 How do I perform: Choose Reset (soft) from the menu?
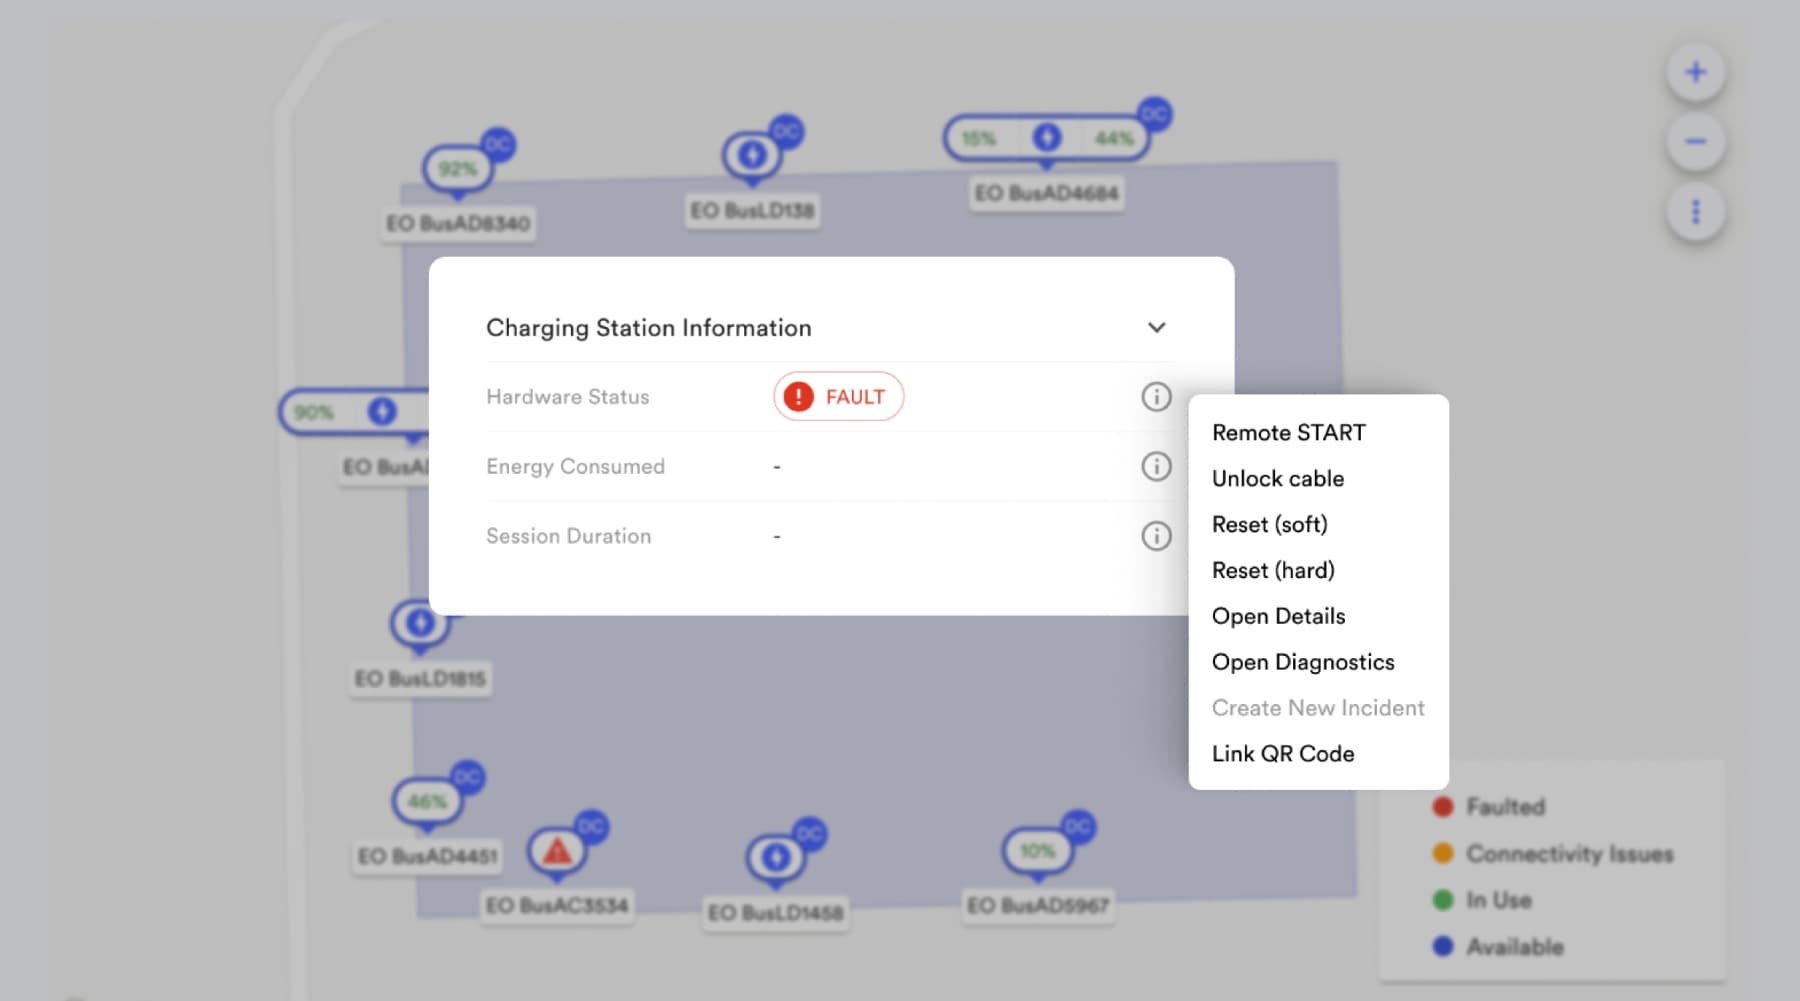click(1269, 525)
